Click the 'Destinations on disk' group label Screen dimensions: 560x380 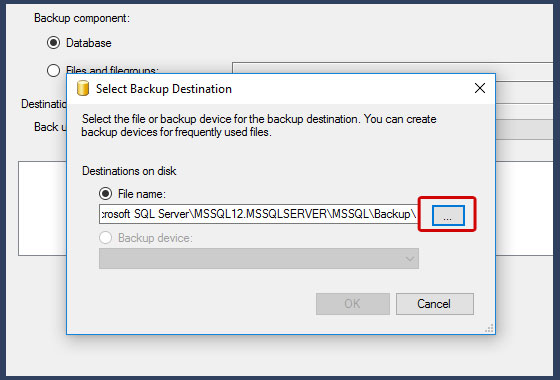(129, 171)
